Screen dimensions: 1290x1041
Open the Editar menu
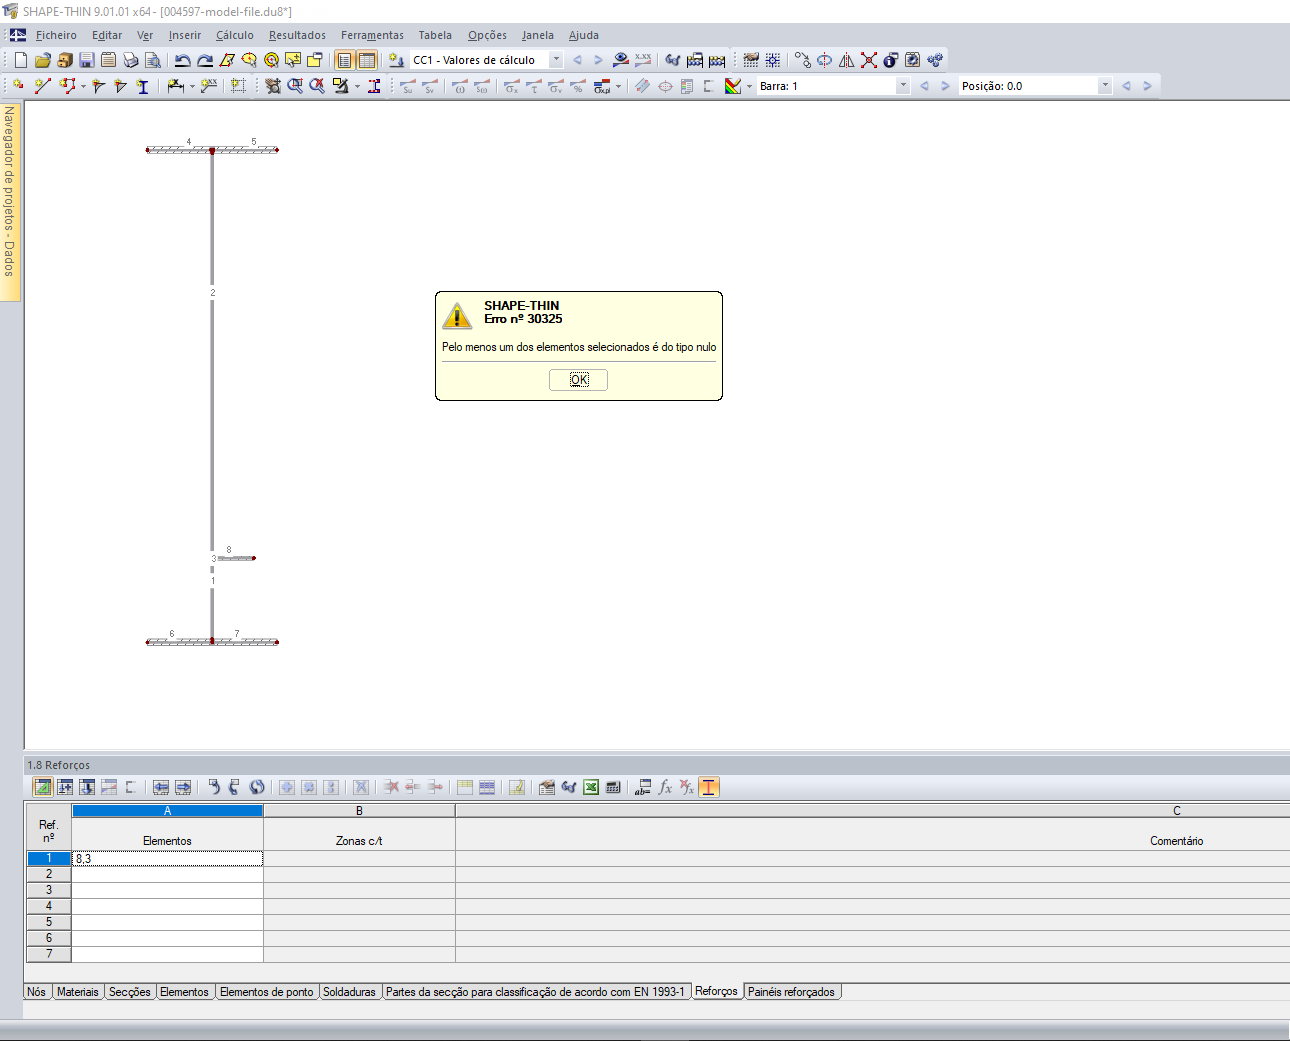pos(107,35)
